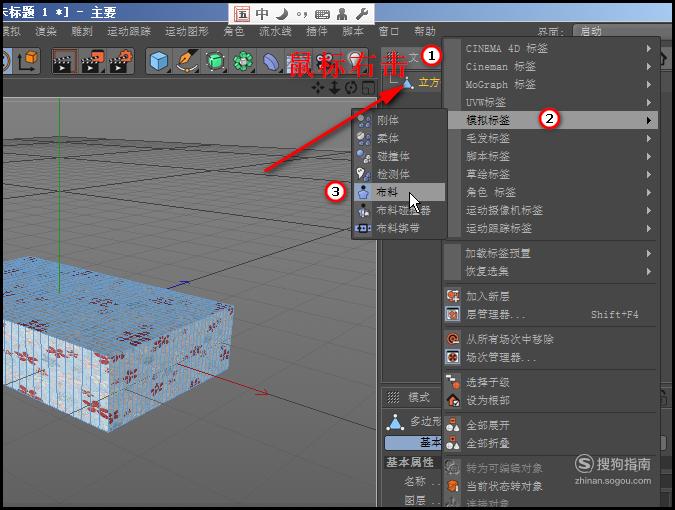Open the Bend deformer icon
675x510 pixels.
click(x=271, y=61)
